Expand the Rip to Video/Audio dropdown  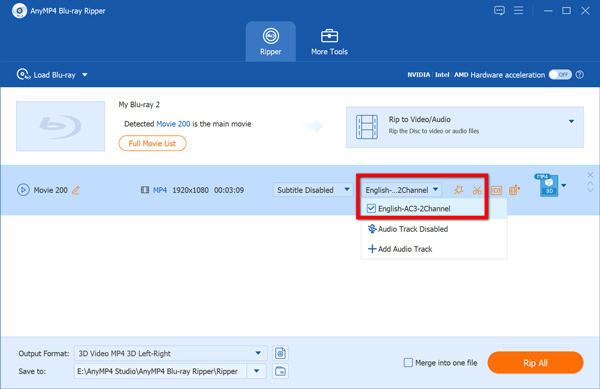(571, 121)
